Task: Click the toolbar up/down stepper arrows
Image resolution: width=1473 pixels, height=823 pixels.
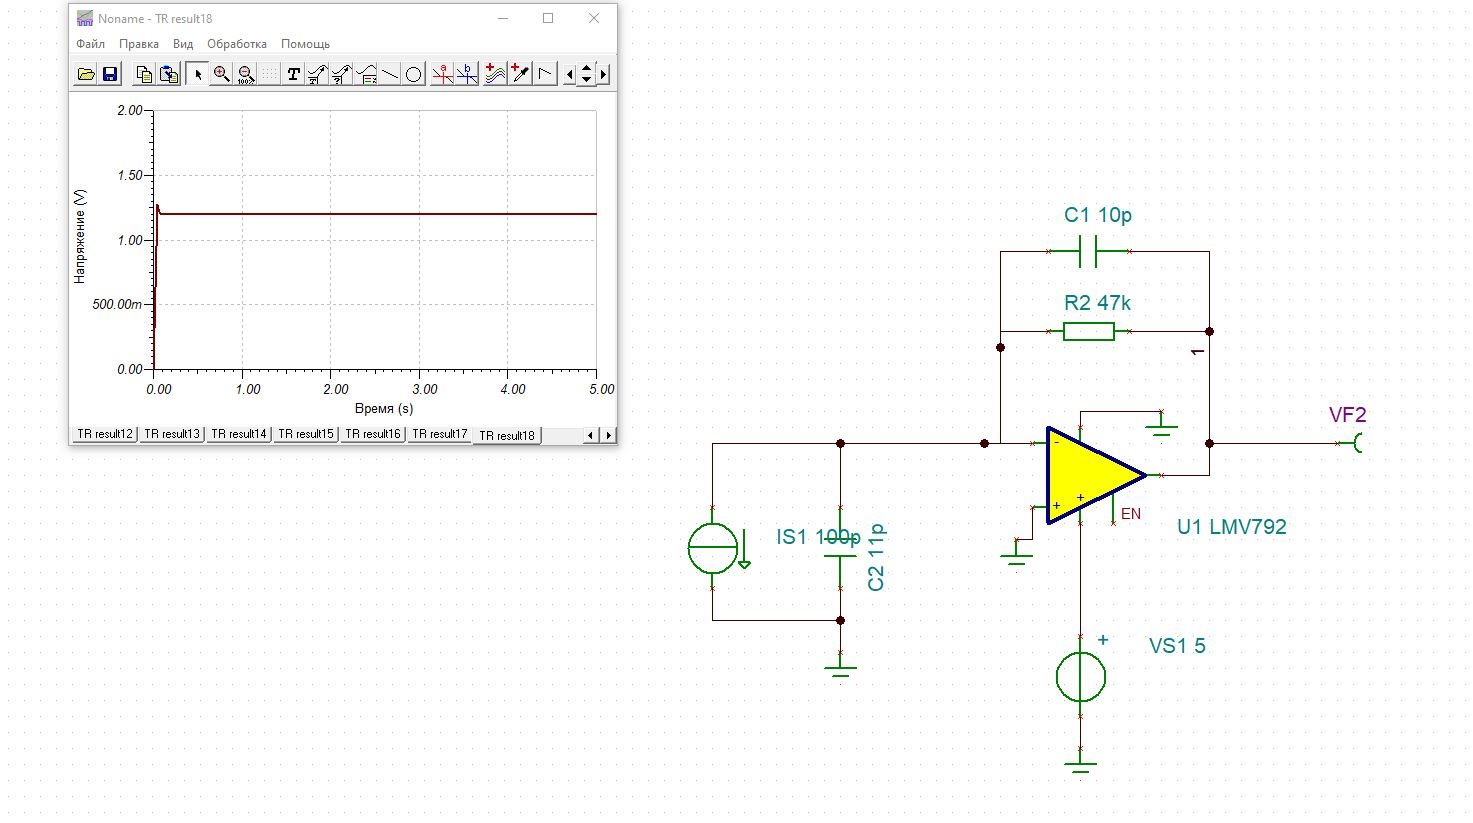Action: pyautogui.click(x=587, y=74)
